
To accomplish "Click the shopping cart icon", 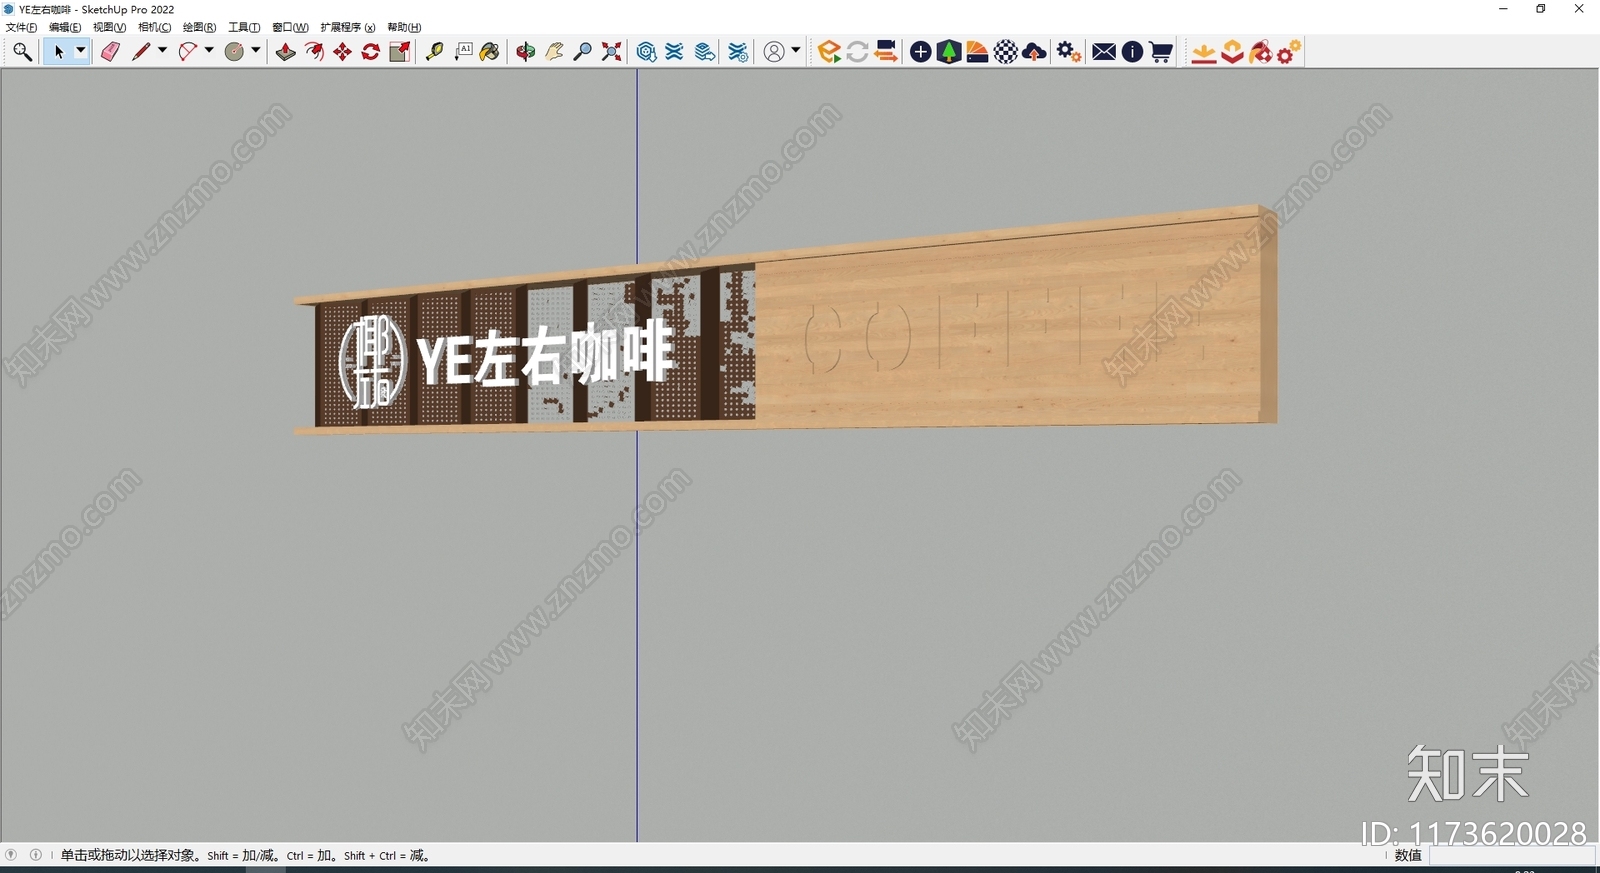I will [x=1161, y=52].
